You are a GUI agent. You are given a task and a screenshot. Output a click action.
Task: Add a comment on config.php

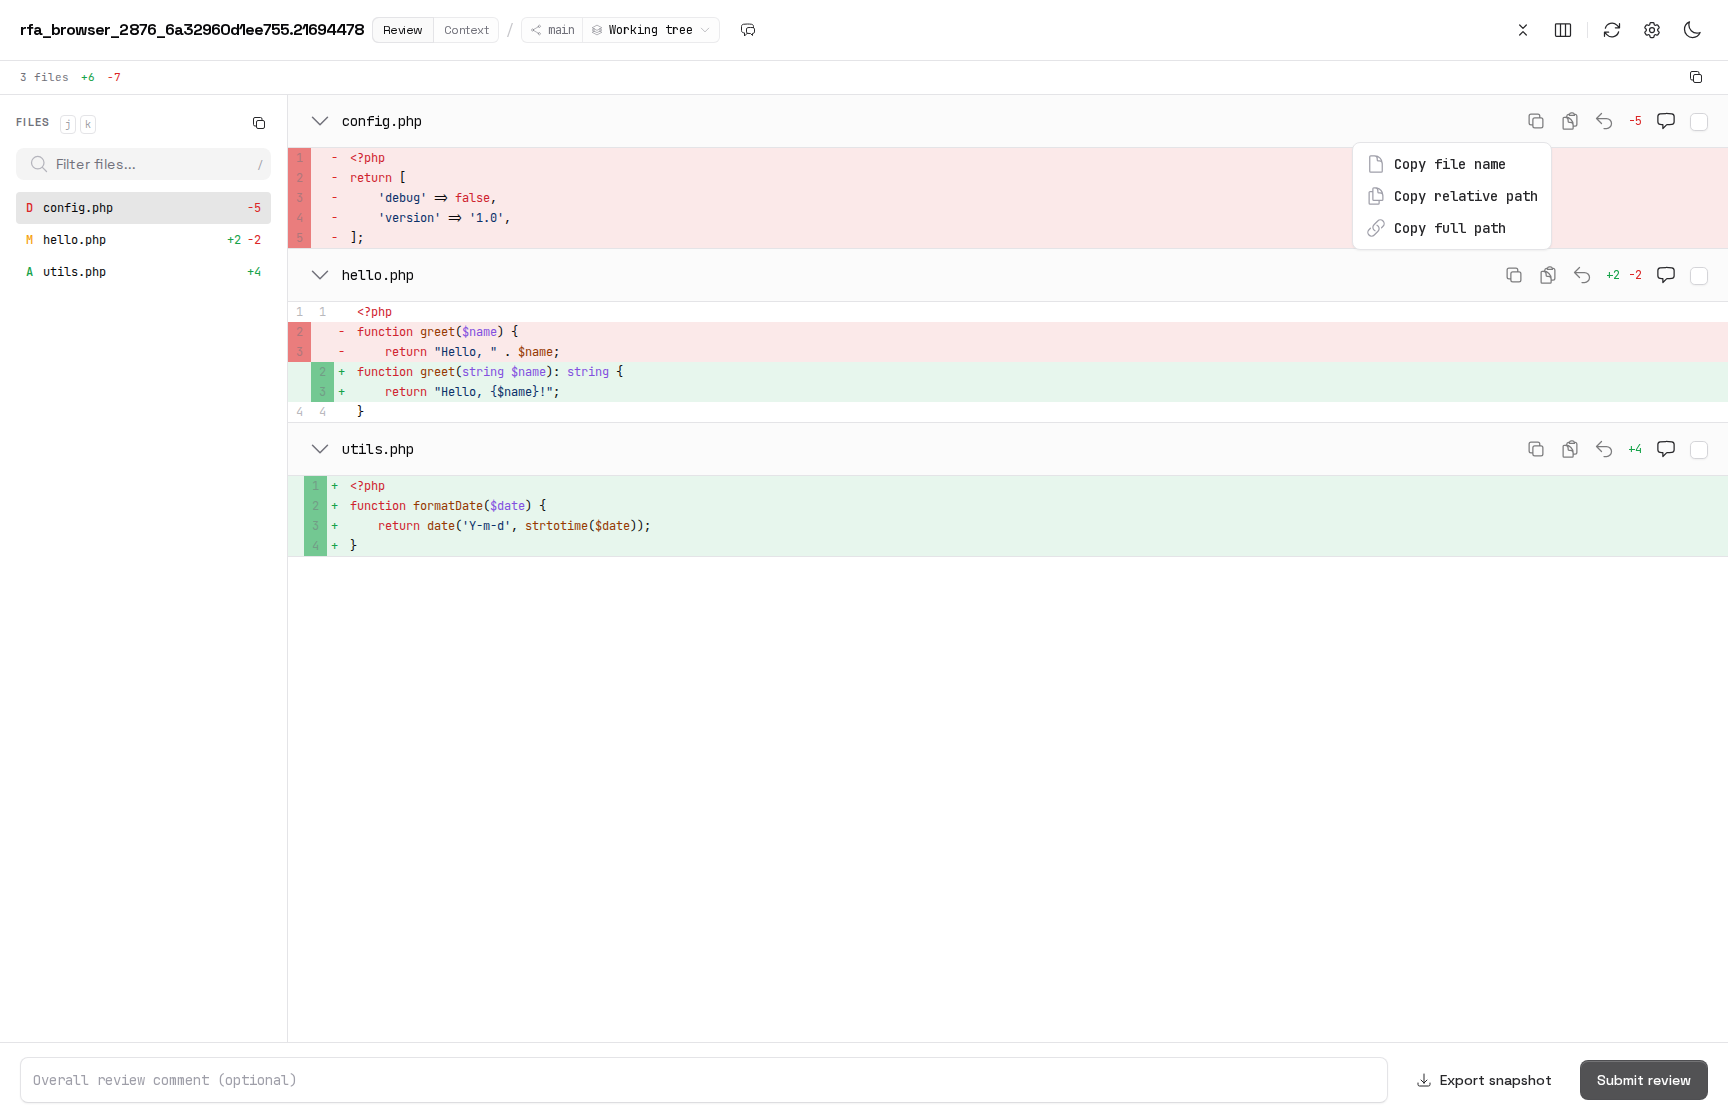[1666, 121]
